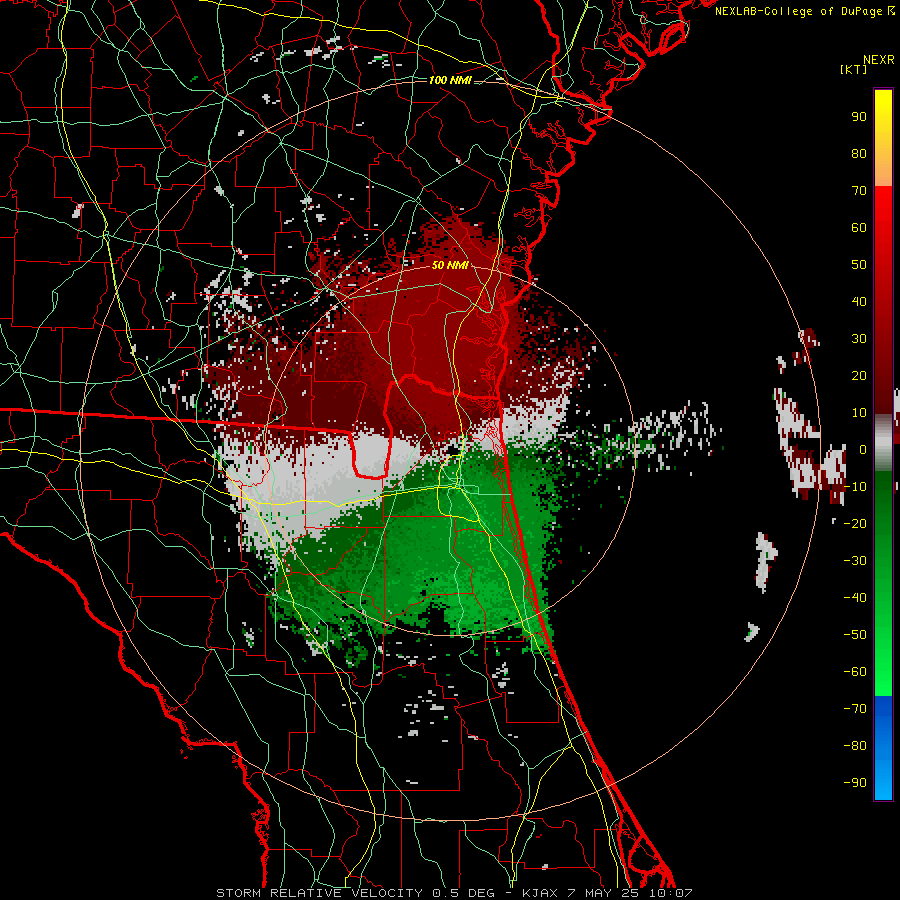
Task: Click the -20 value on the velocity scale
Action: coord(855,523)
